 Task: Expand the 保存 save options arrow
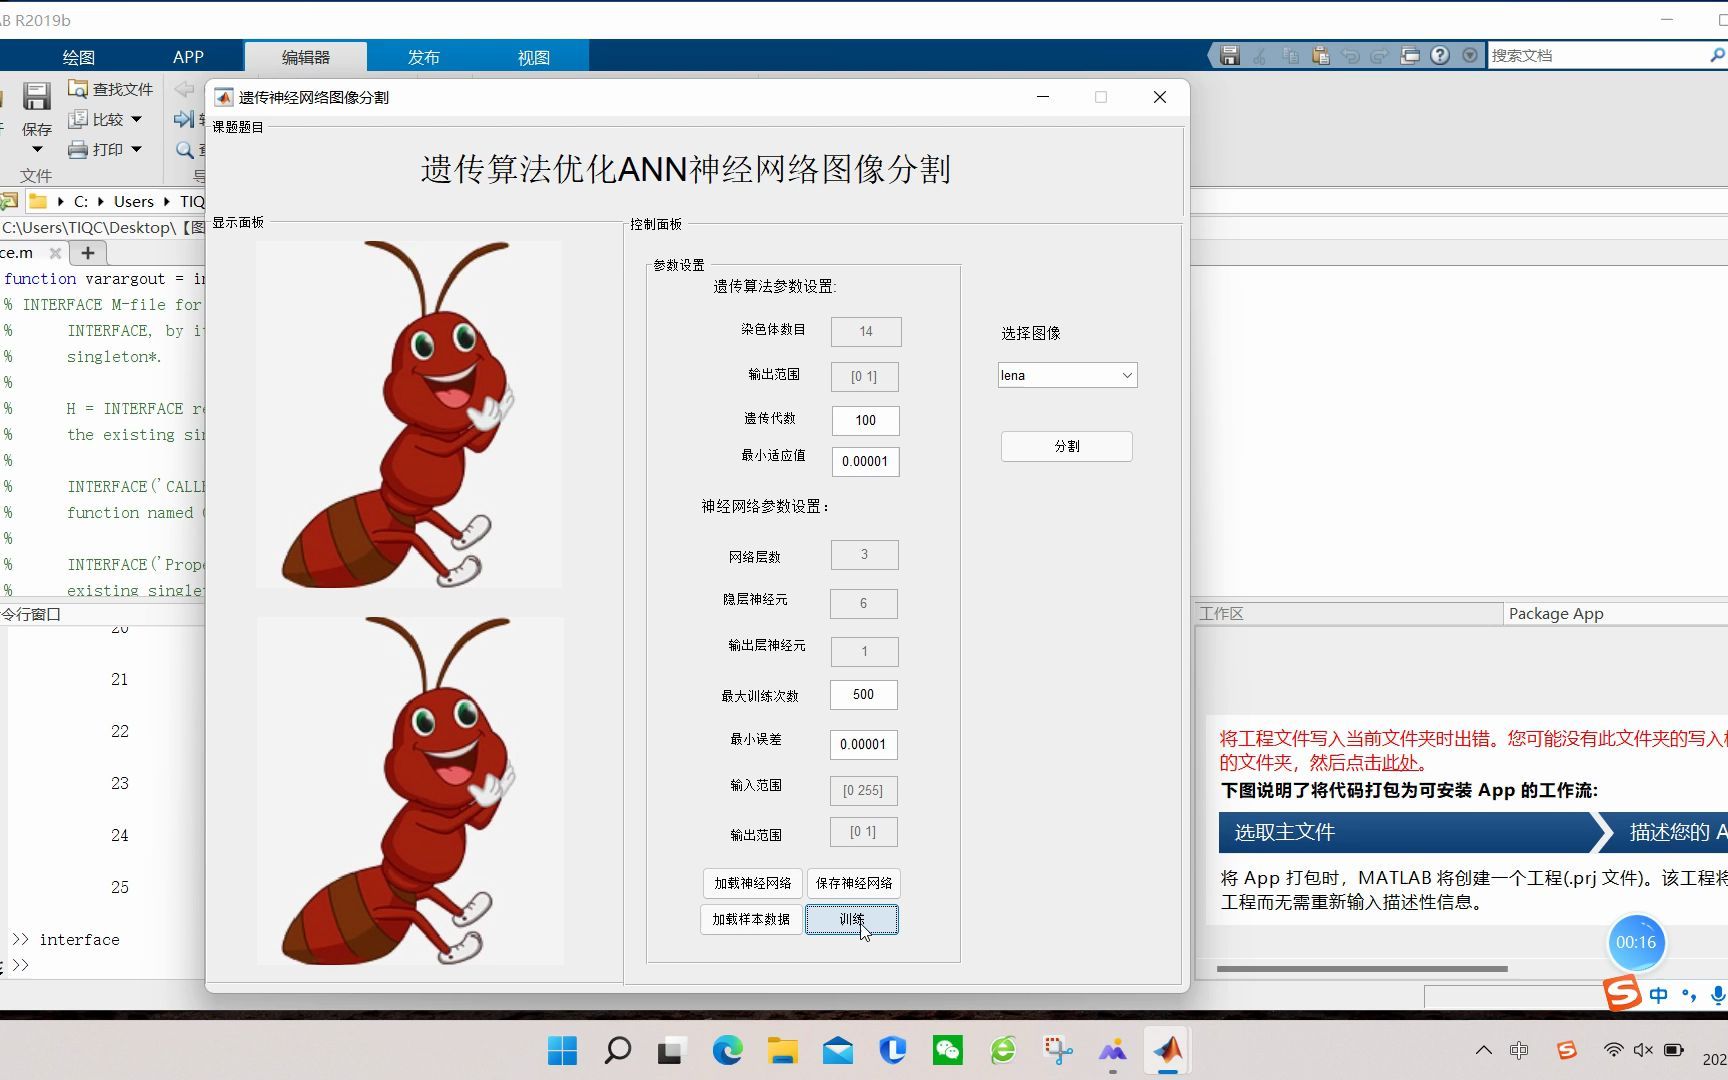click(36, 148)
